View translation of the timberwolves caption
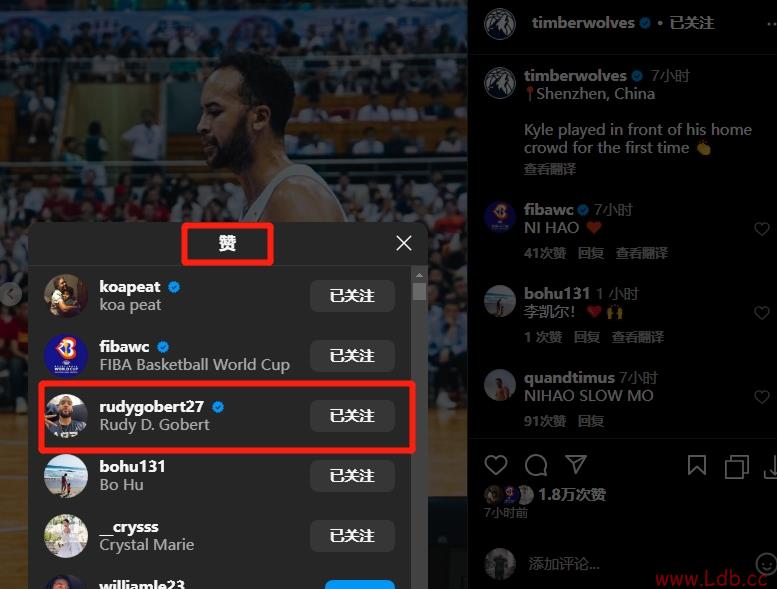777x589 pixels. (x=550, y=169)
